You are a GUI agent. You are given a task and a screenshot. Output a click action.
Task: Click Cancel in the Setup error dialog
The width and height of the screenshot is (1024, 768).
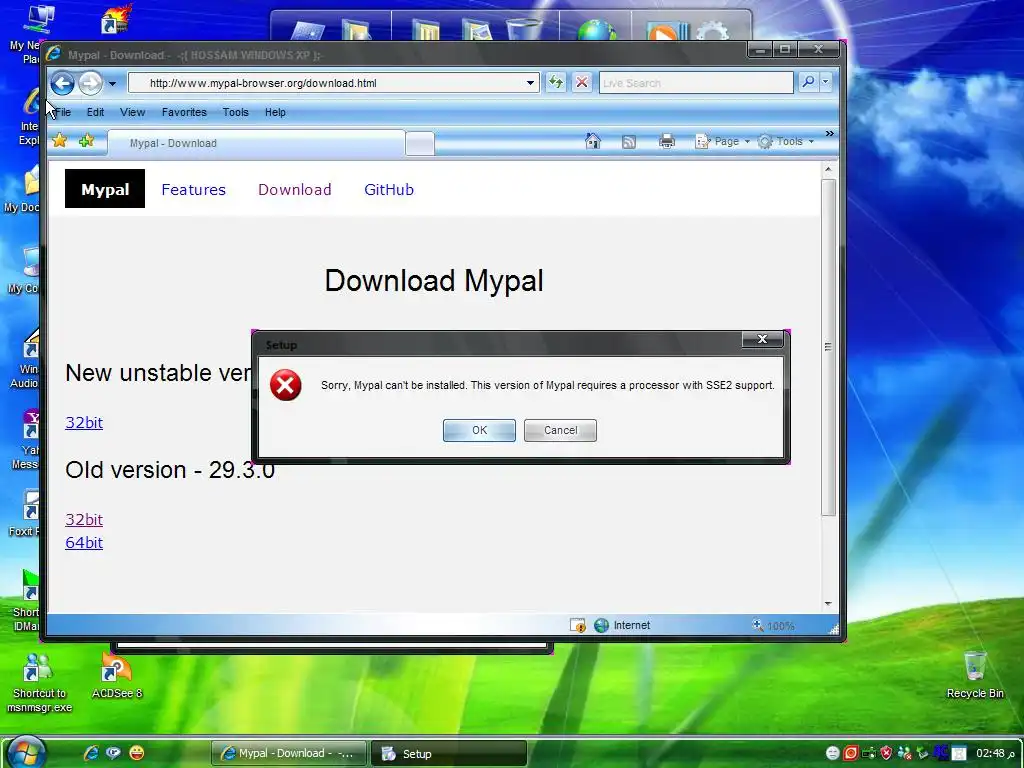pos(560,430)
